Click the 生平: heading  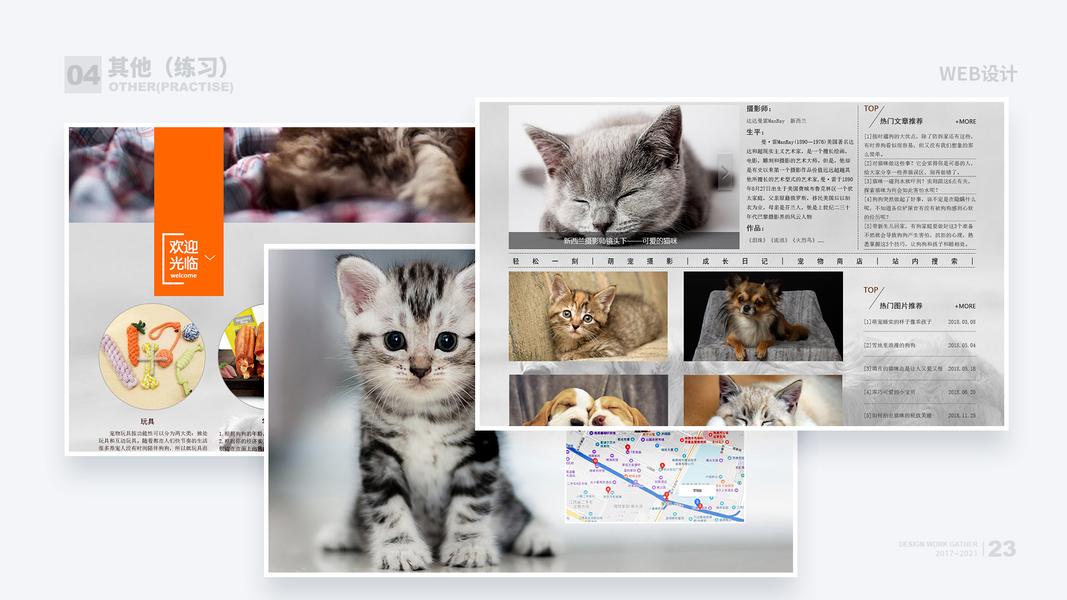pyautogui.click(x=755, y=132)
